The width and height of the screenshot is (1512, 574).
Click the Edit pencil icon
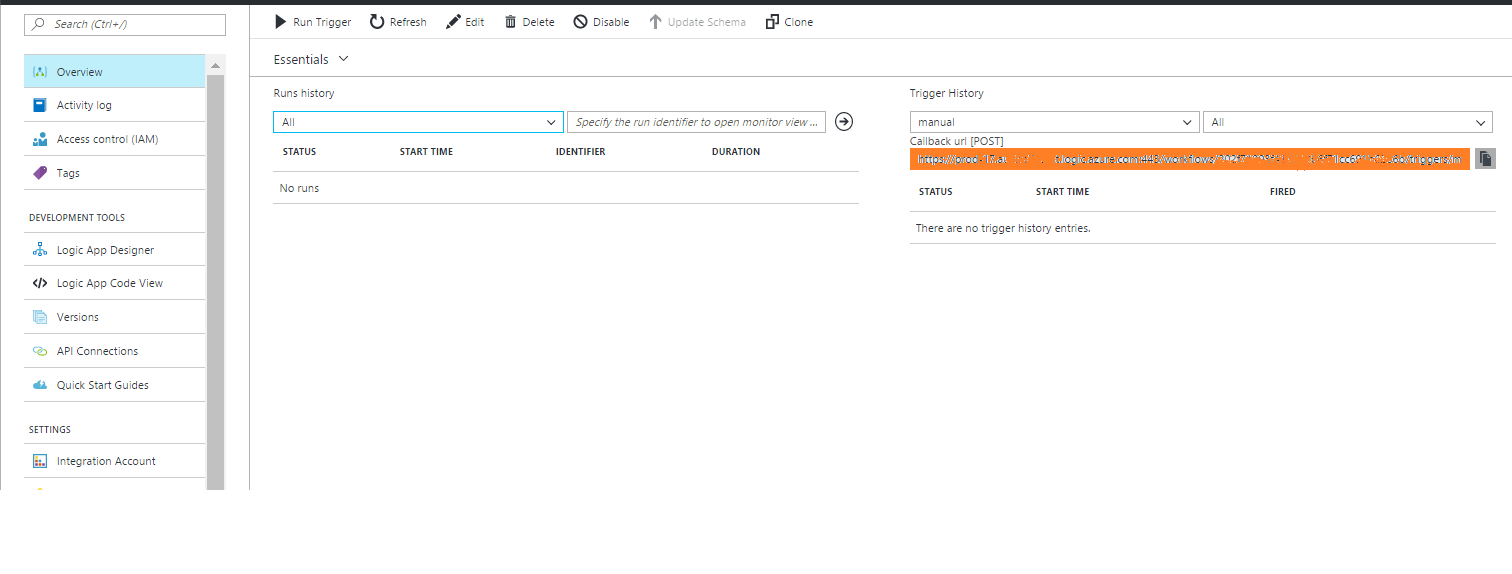pos(453,22)
